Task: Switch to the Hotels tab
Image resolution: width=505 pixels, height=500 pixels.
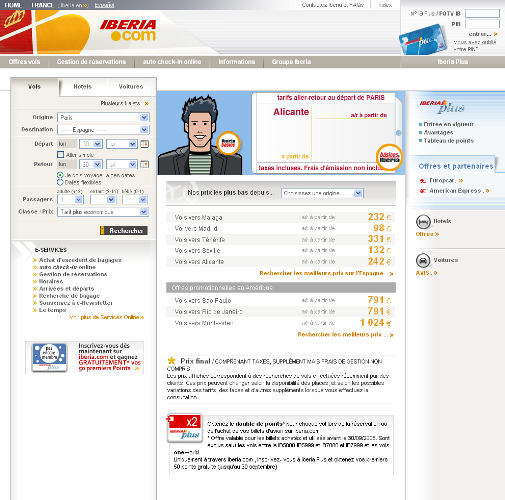Action: click(83, 87)
